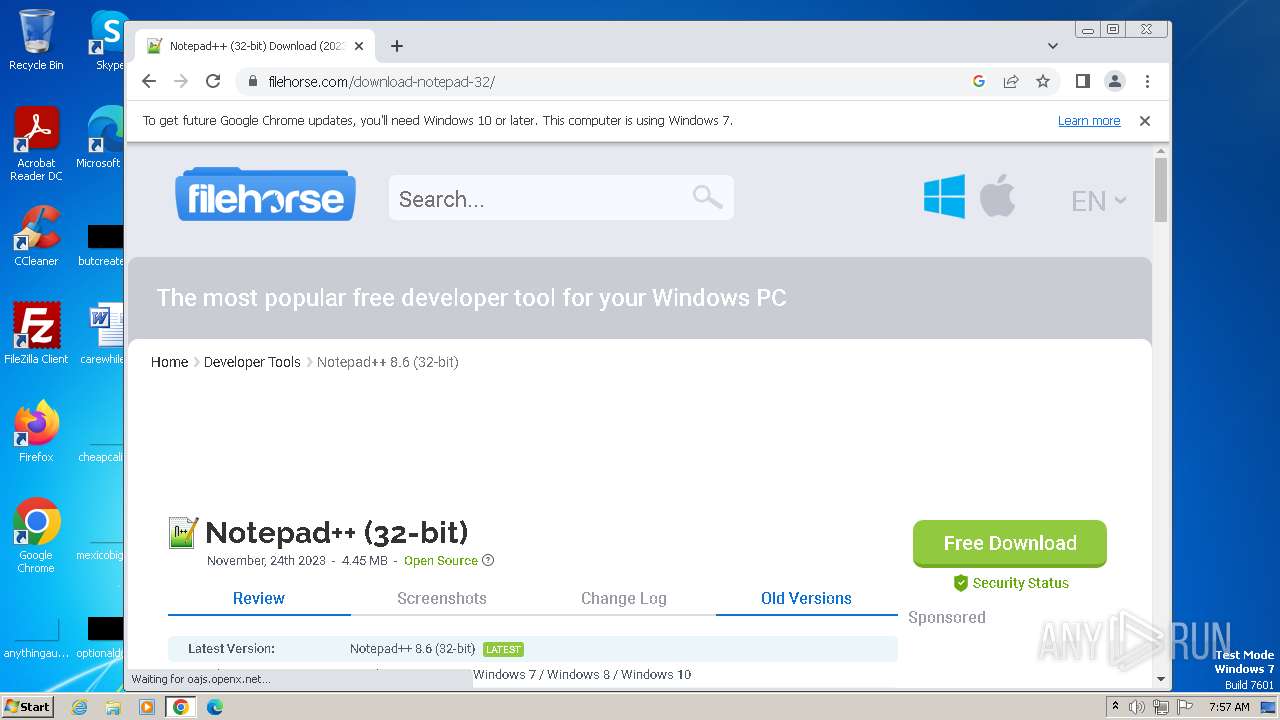Click the search magnifier icon

click(707, 197)
